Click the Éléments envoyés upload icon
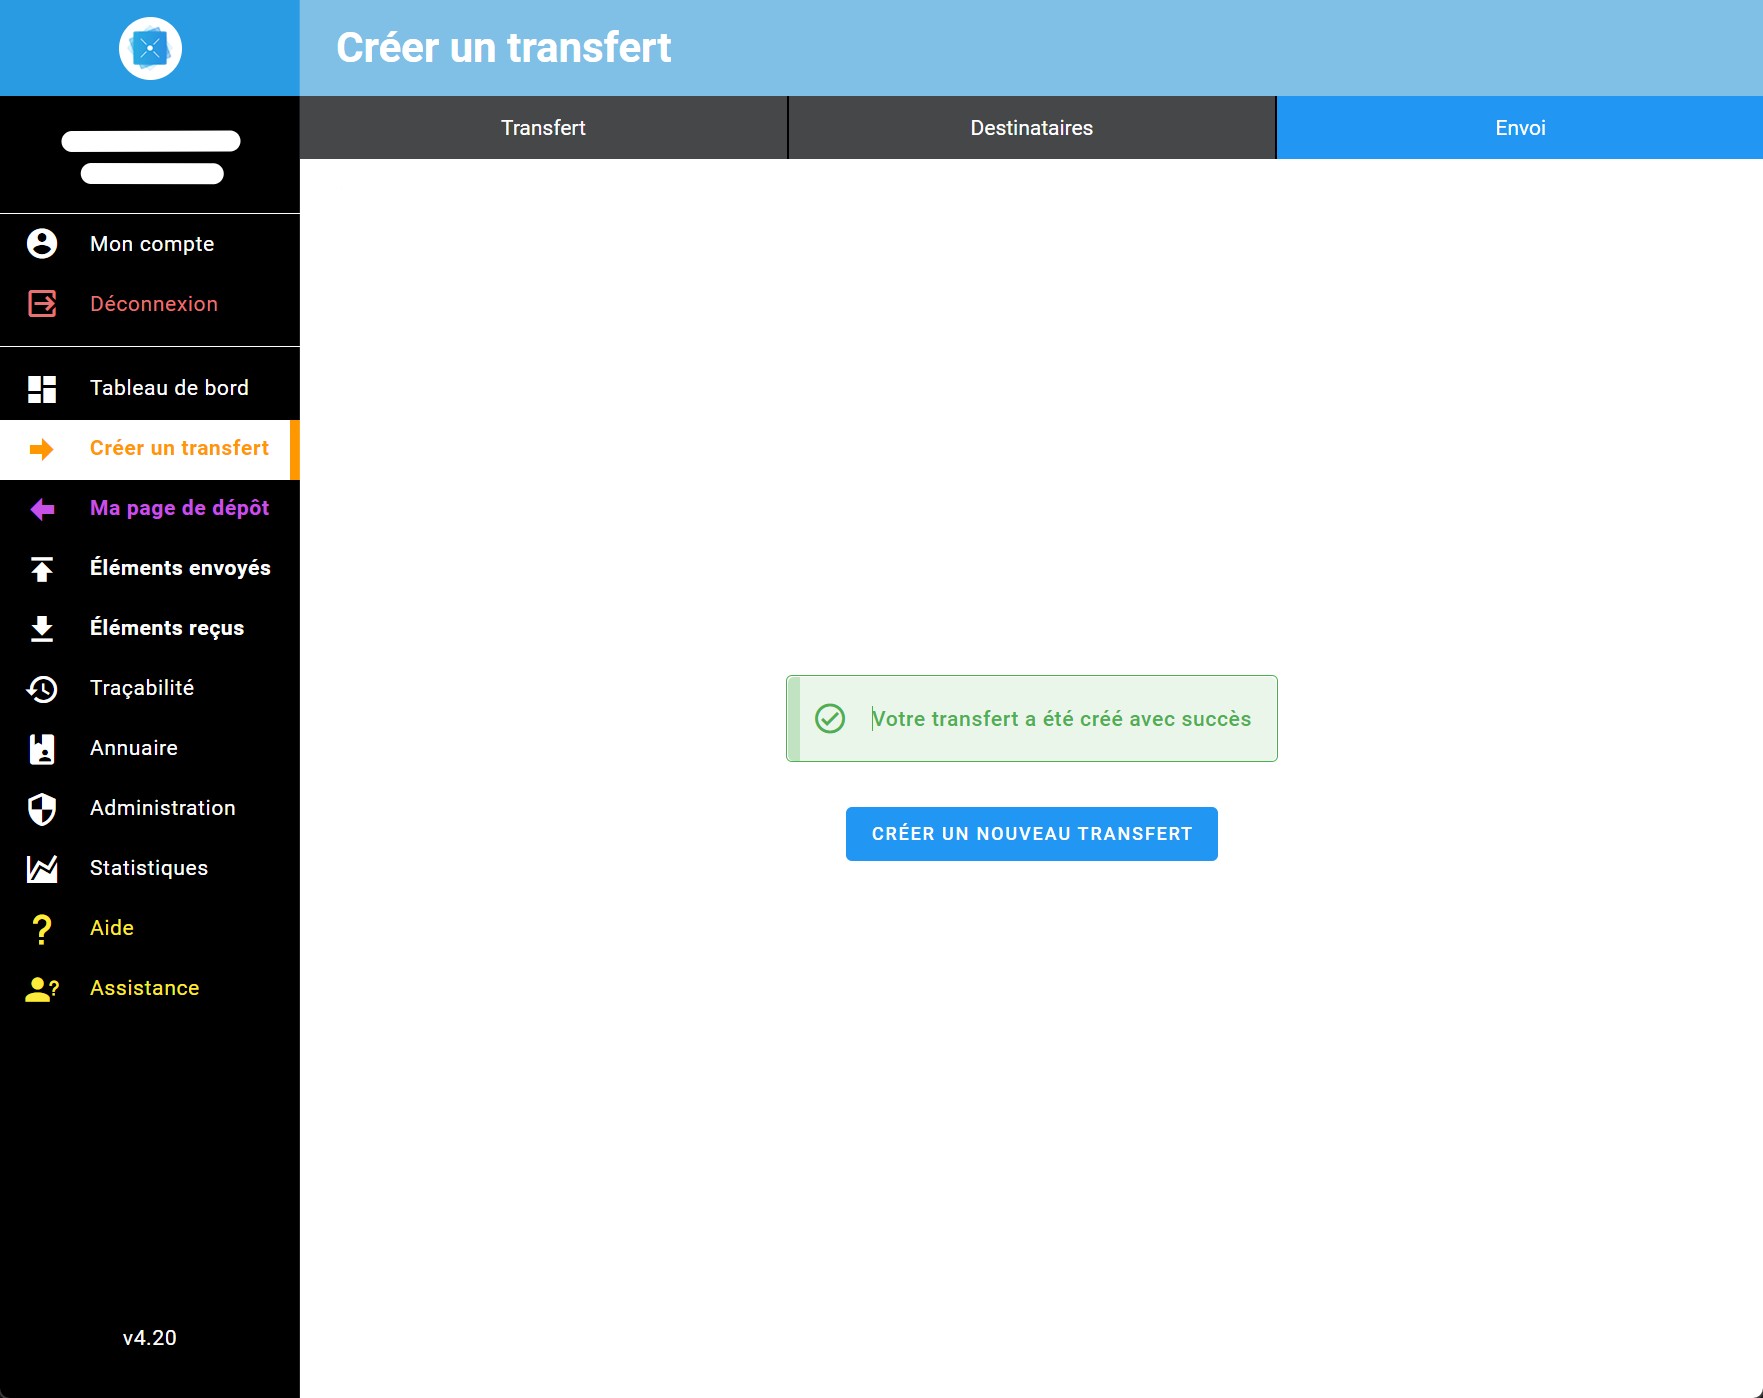The width and height of the screenshot is (1763, 1398). [x=41, y=568]
